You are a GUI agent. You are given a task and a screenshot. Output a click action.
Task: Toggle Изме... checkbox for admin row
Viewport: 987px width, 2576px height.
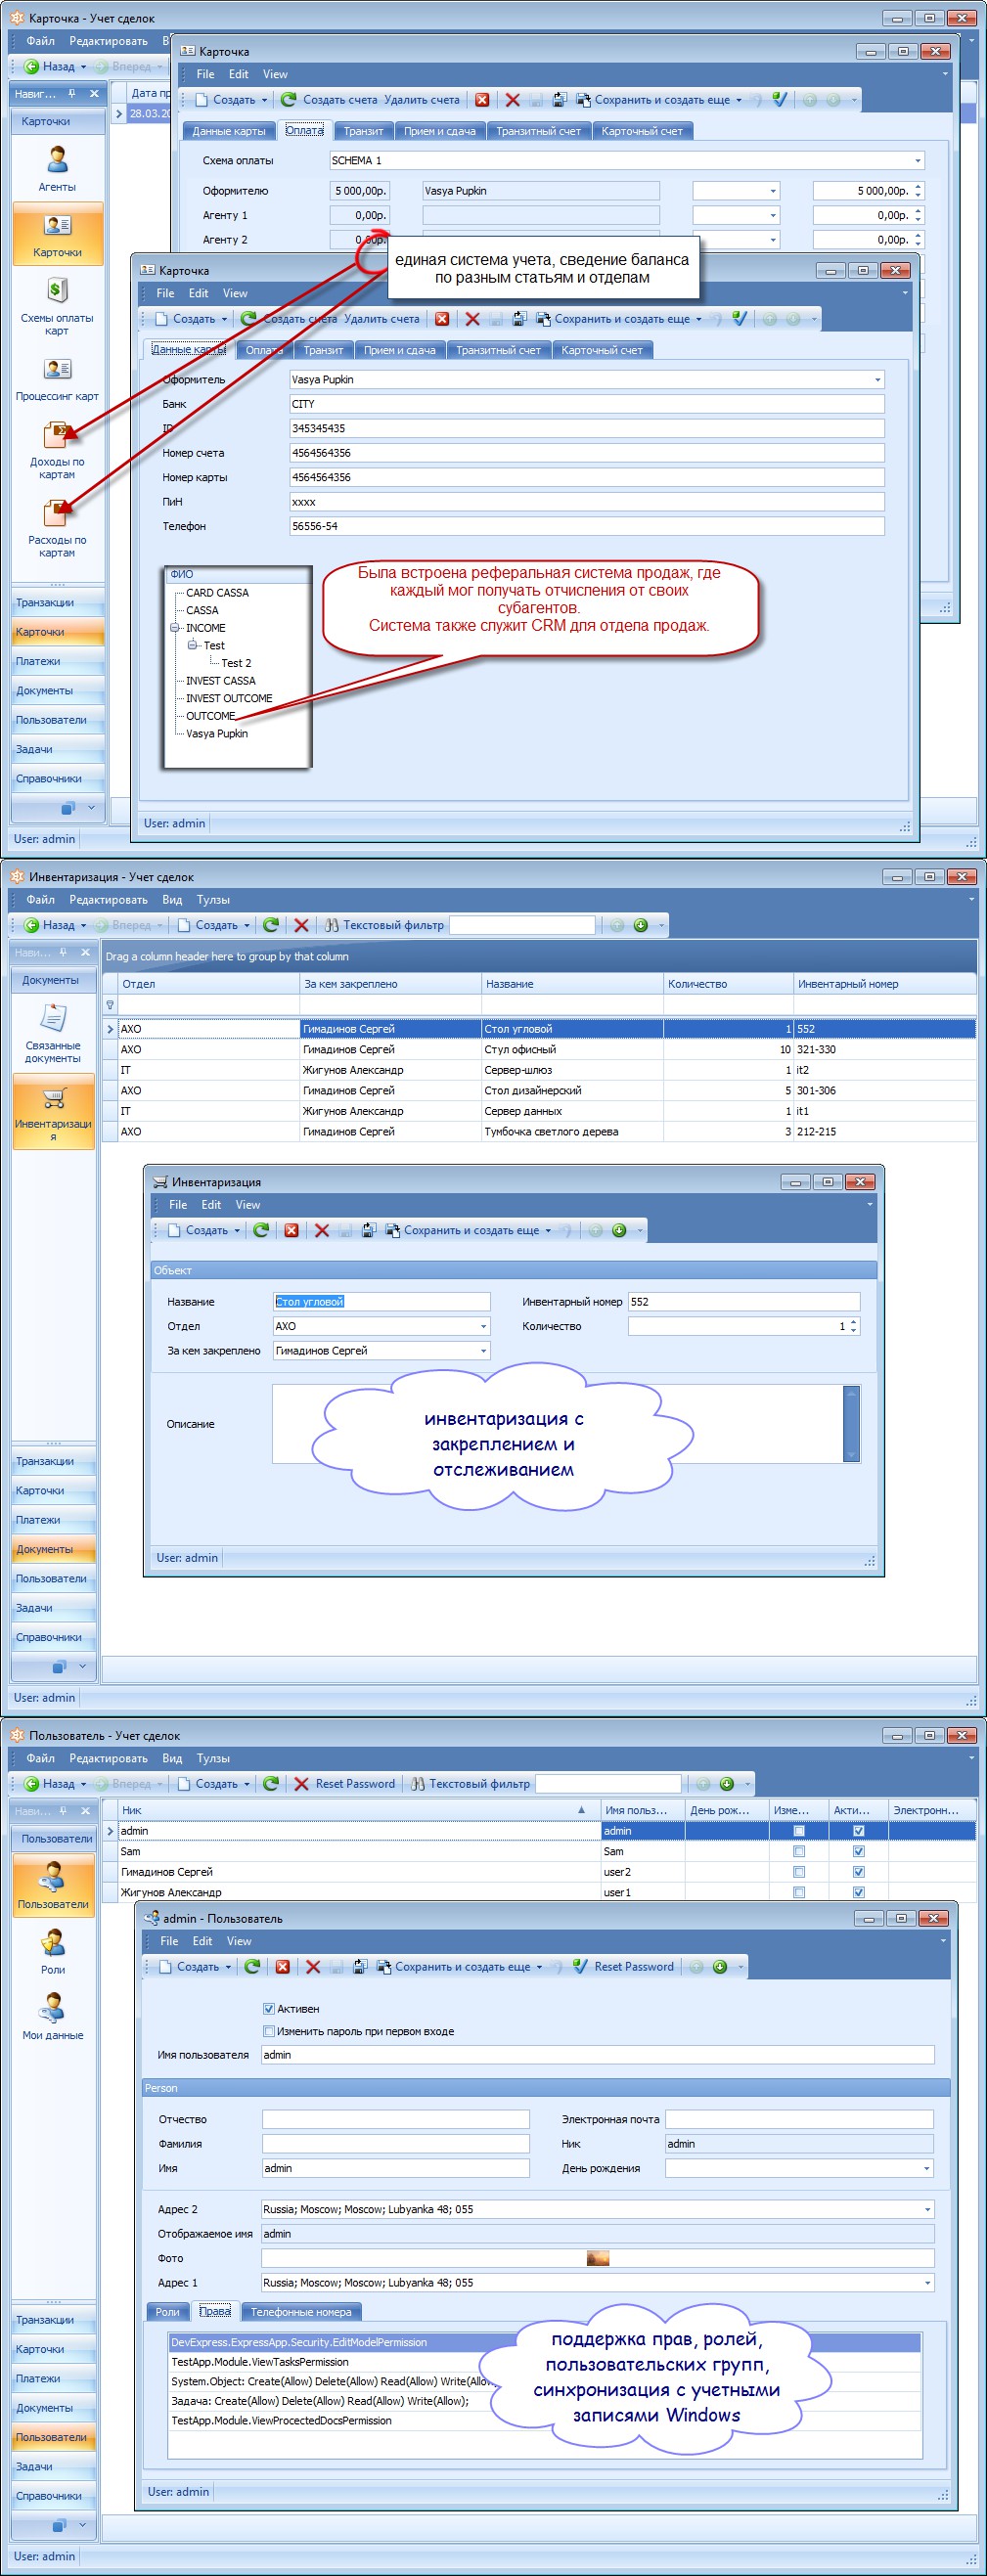(x=798, y=1830)
